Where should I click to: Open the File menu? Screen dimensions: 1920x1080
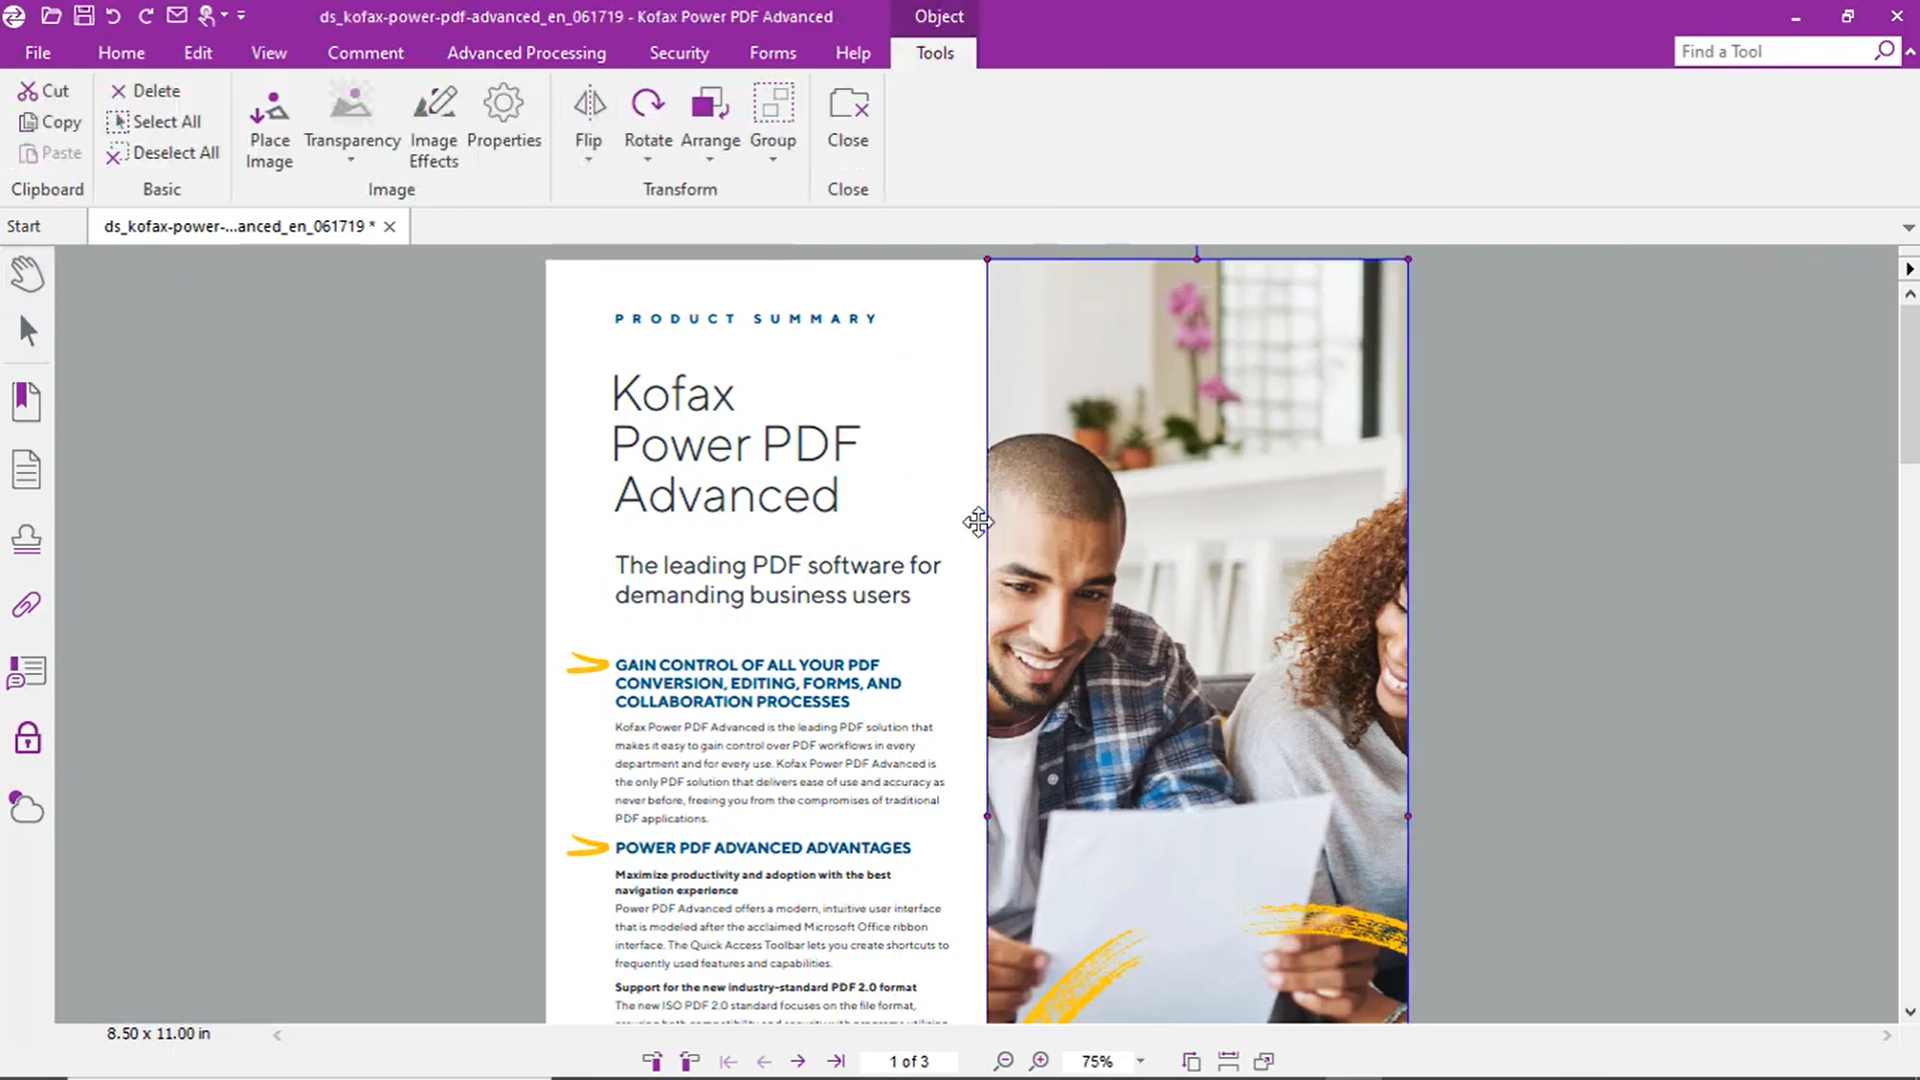pyautogui.click(x=38, y=53)
